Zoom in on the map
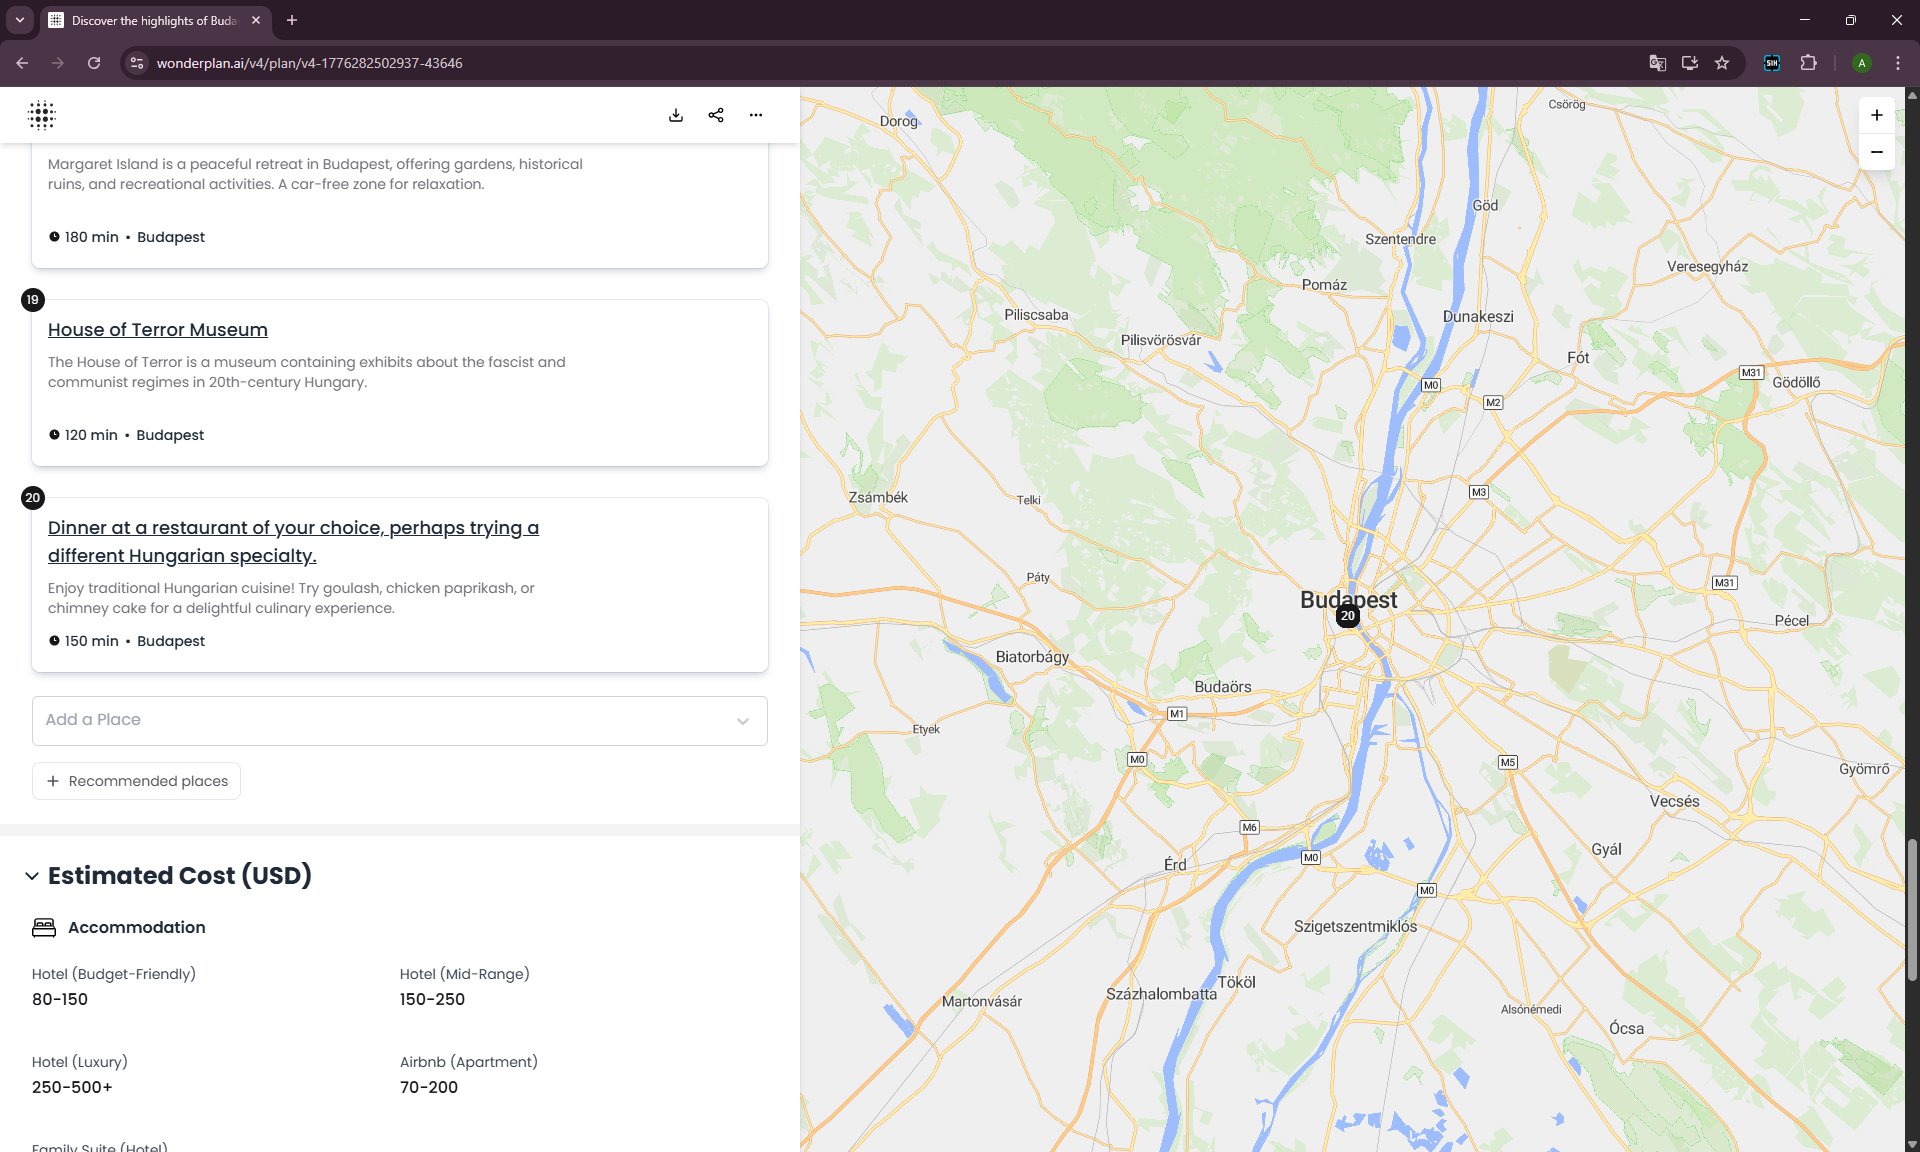Screen dimensions: 1920x1152 coord(1876,115)
